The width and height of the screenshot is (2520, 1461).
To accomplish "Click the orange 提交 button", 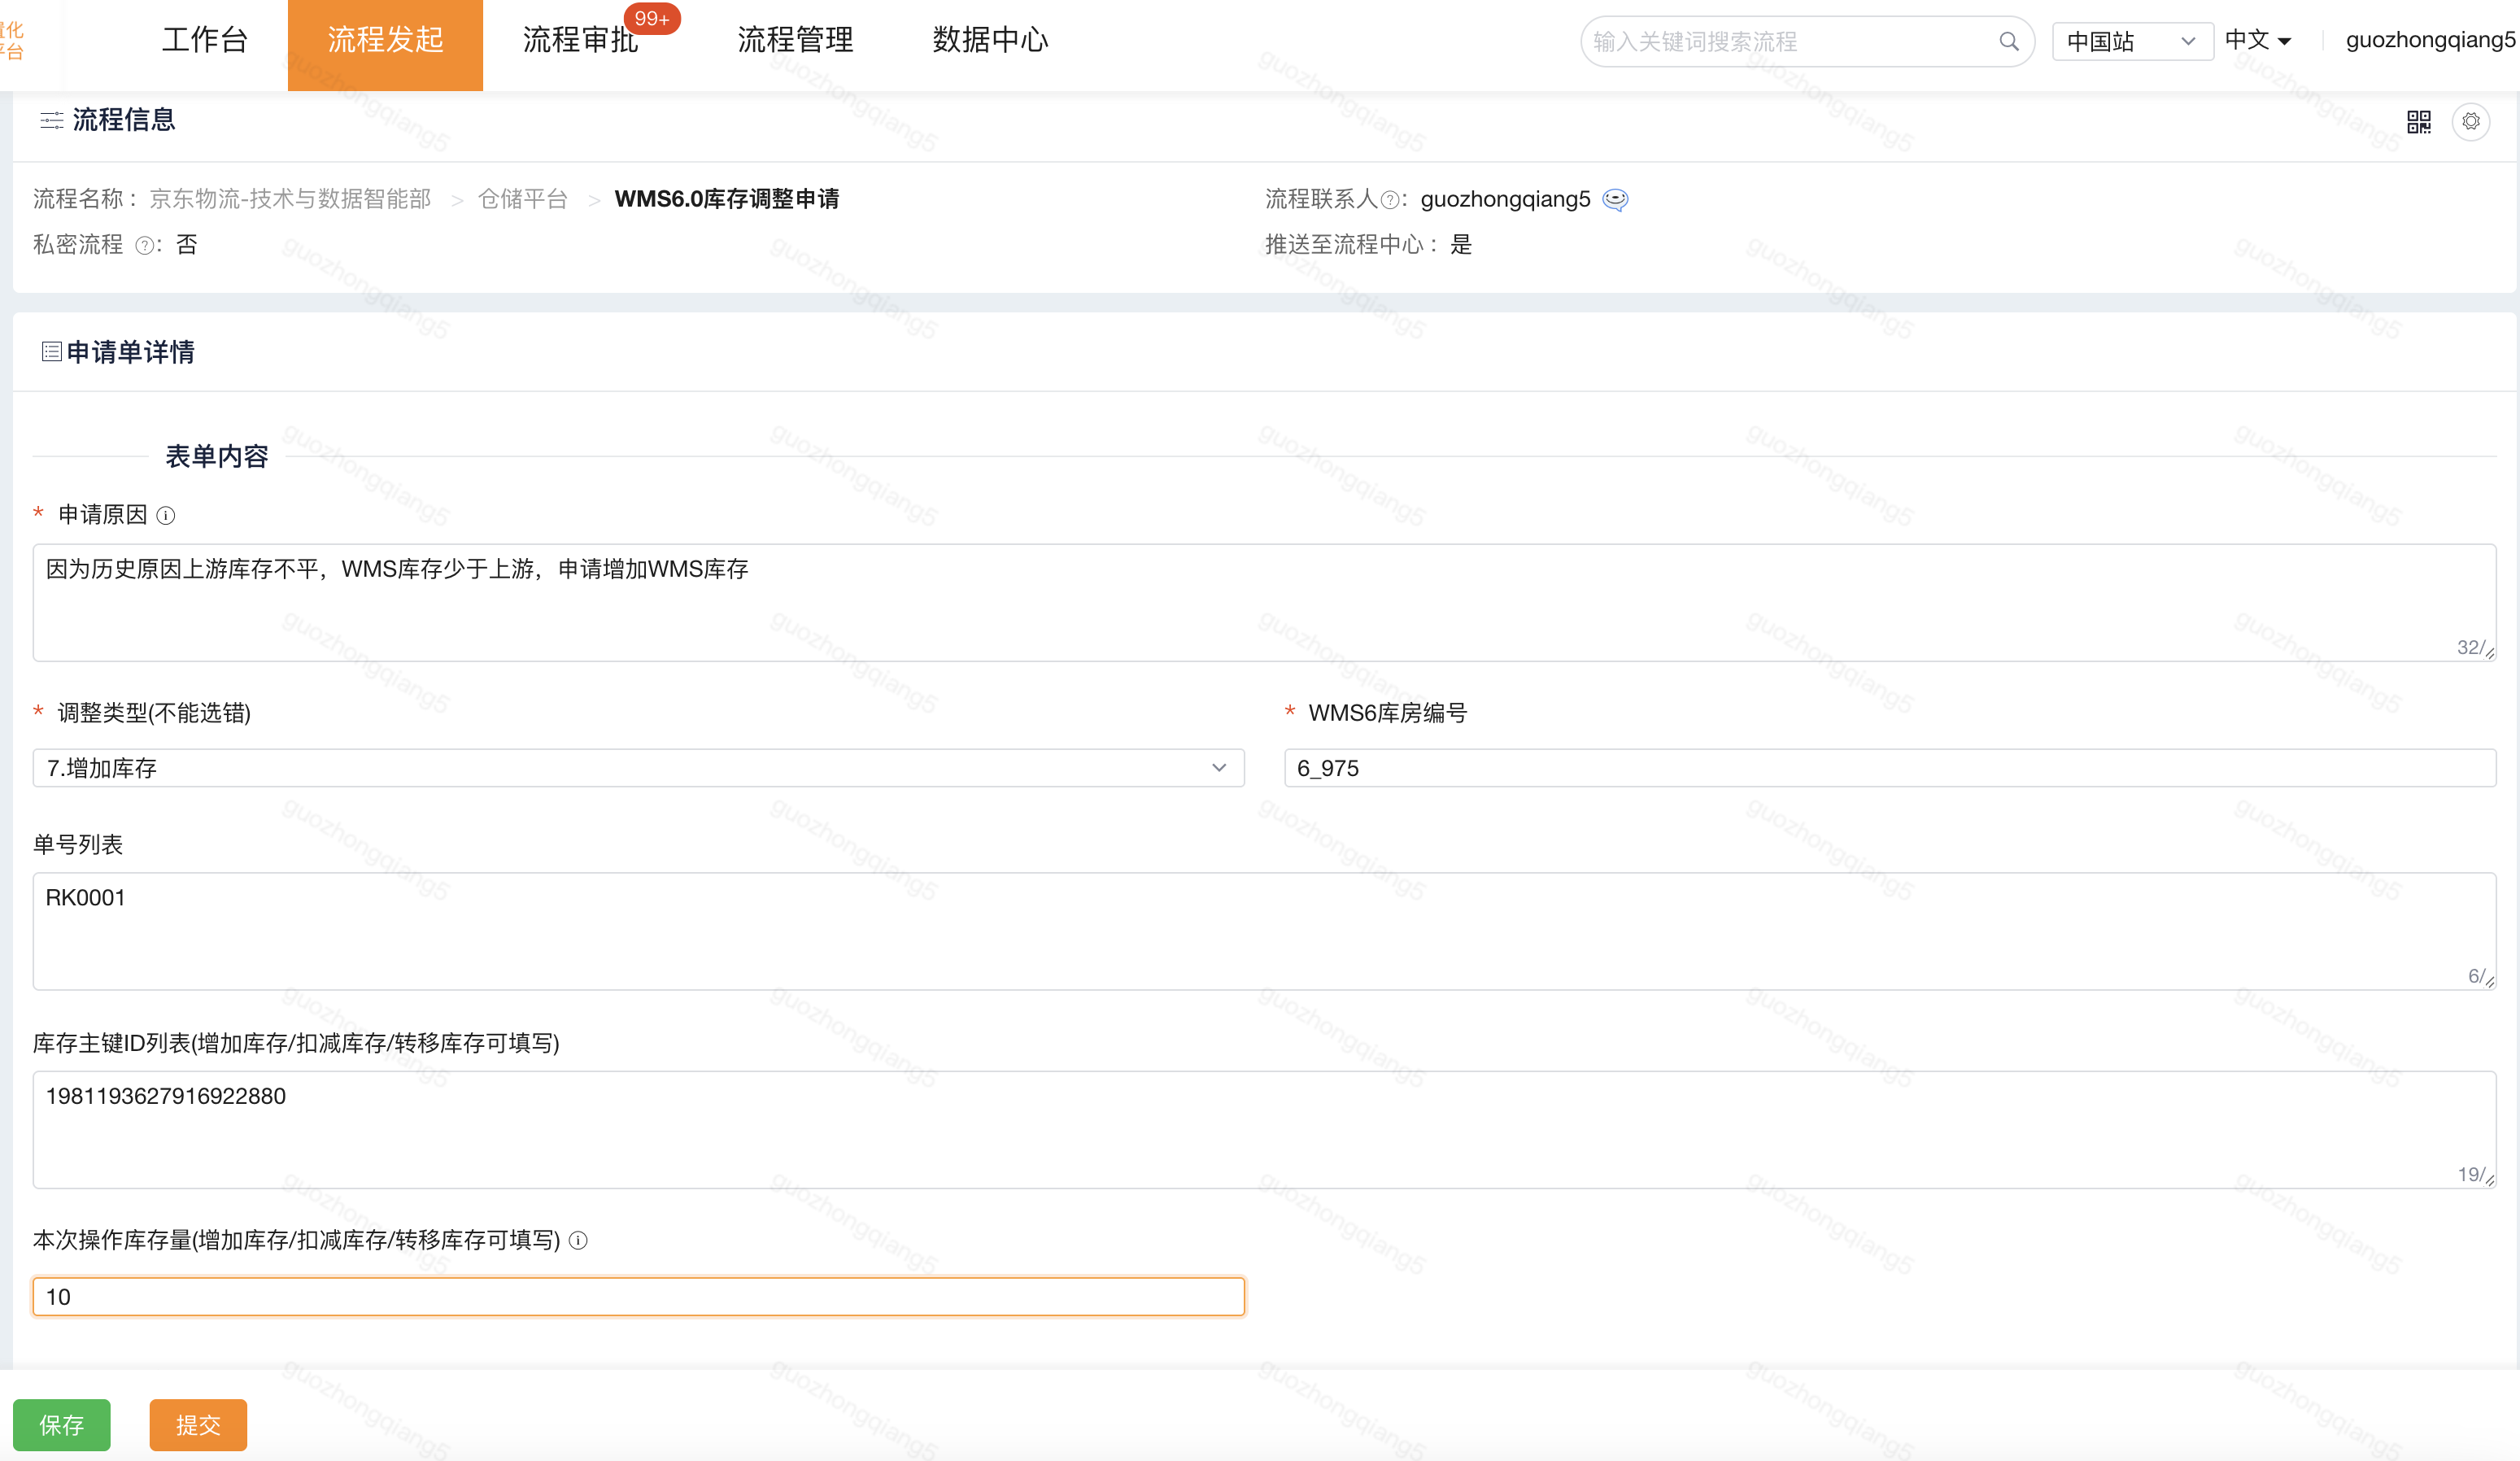I will (198, 1424).
